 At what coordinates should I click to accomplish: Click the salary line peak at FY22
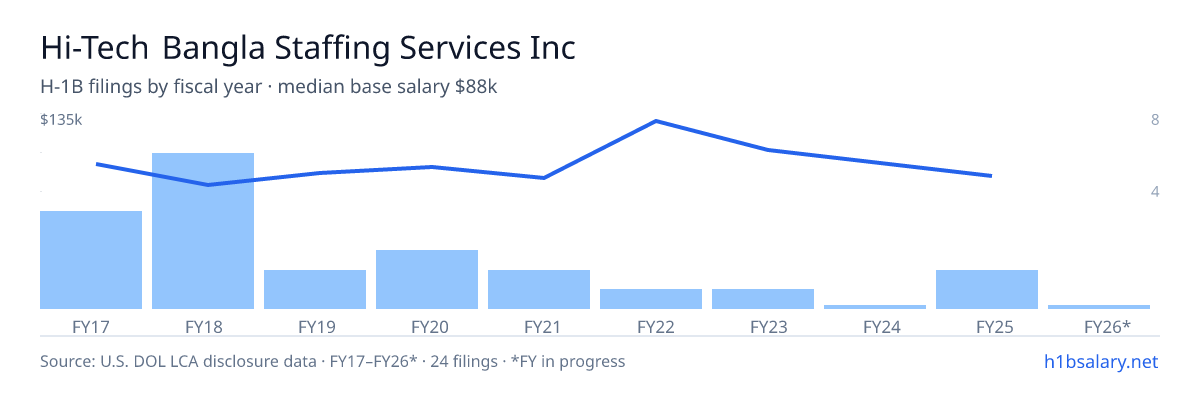[x=655, y=121]
